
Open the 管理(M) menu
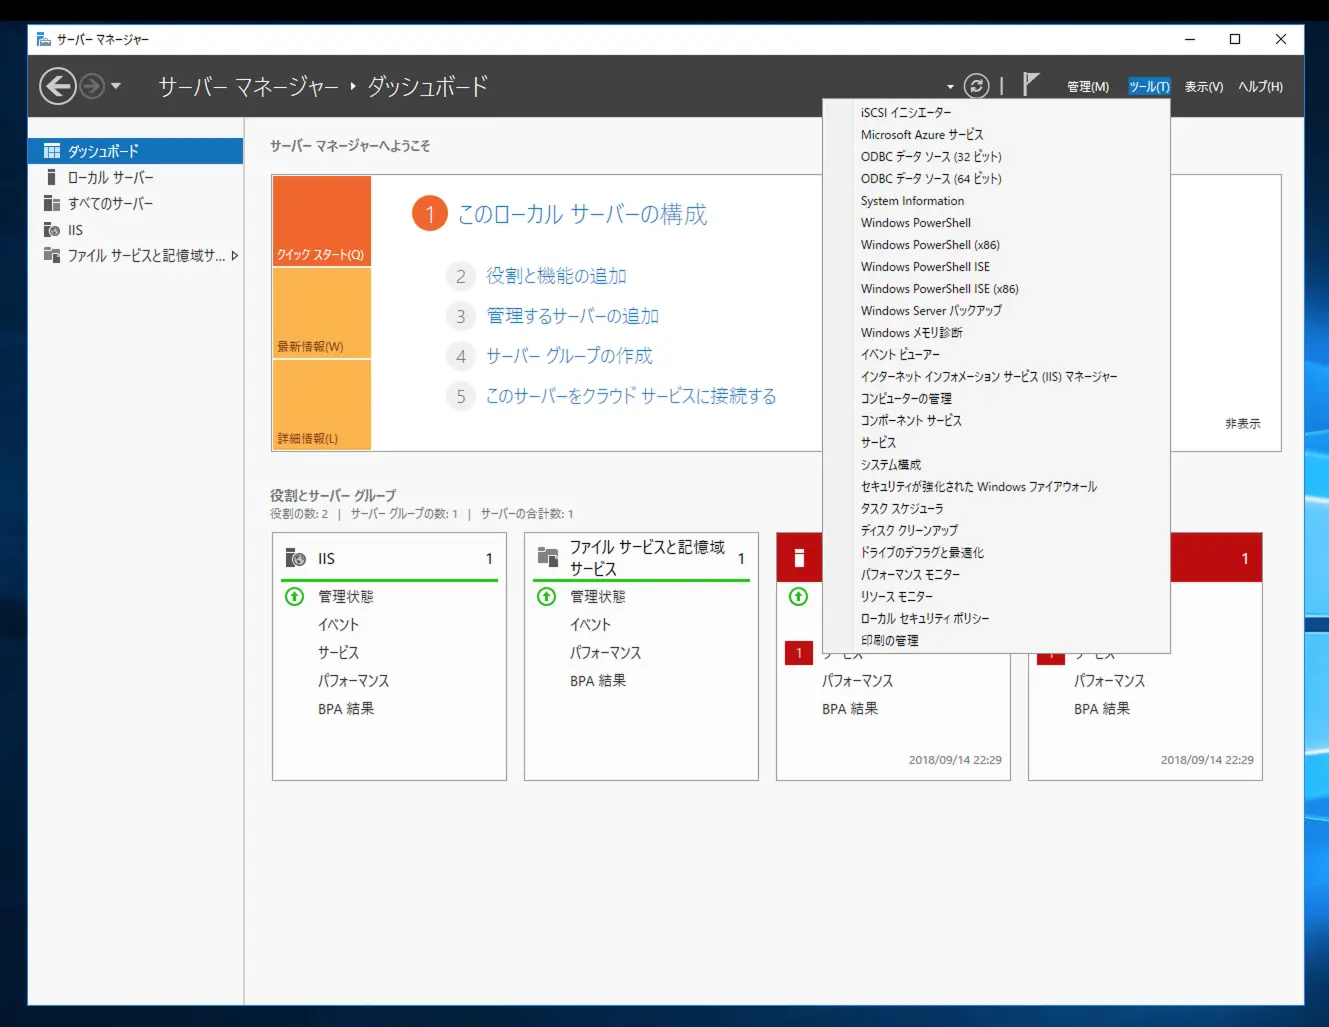tap(1087, 86)
